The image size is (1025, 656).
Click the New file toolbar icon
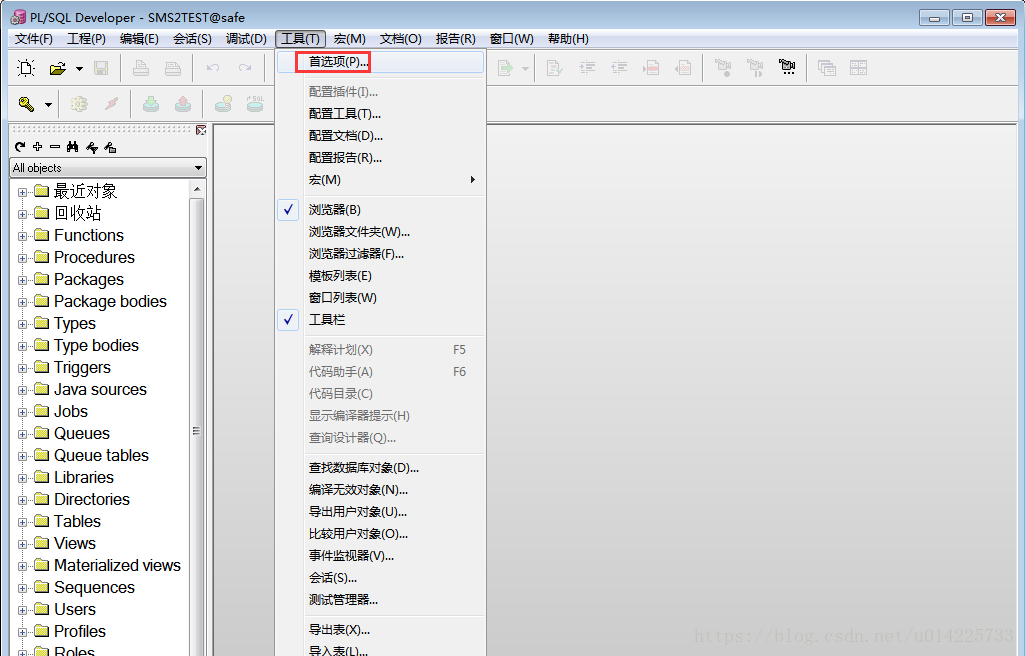(26, 68)
